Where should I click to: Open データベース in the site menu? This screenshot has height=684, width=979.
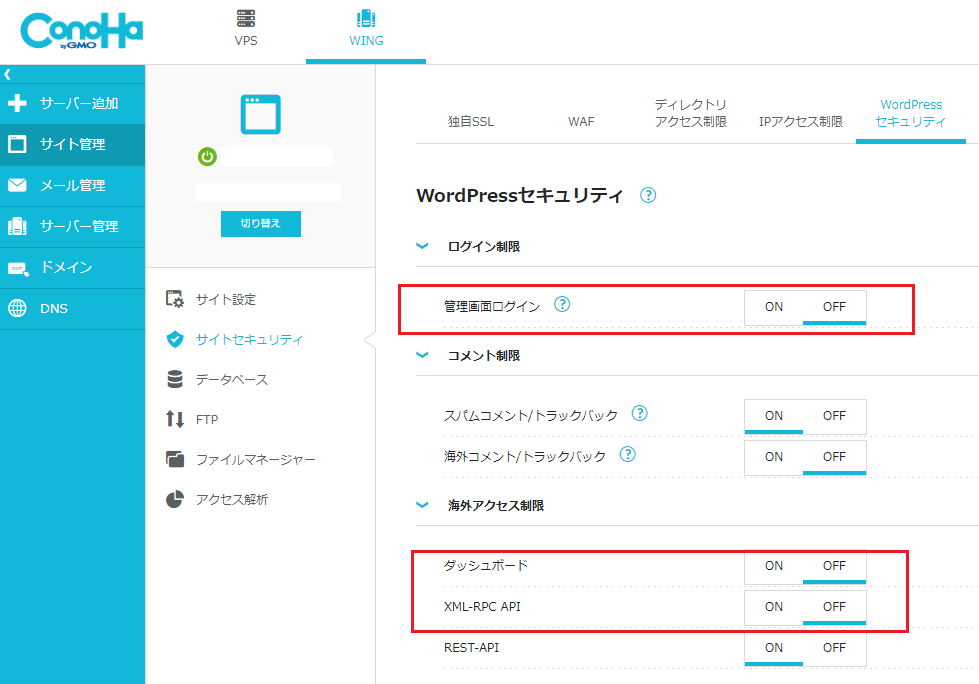[231, 380]
